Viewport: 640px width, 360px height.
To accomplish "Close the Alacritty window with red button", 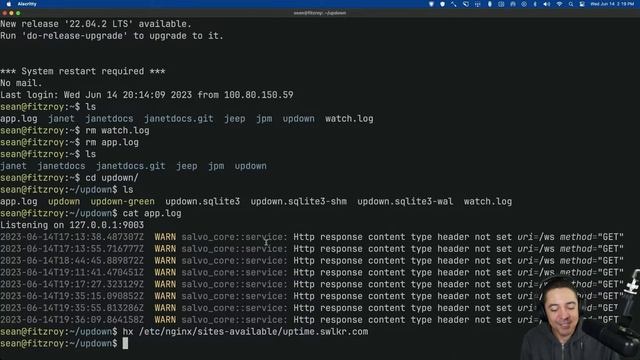I will [4, 13].
